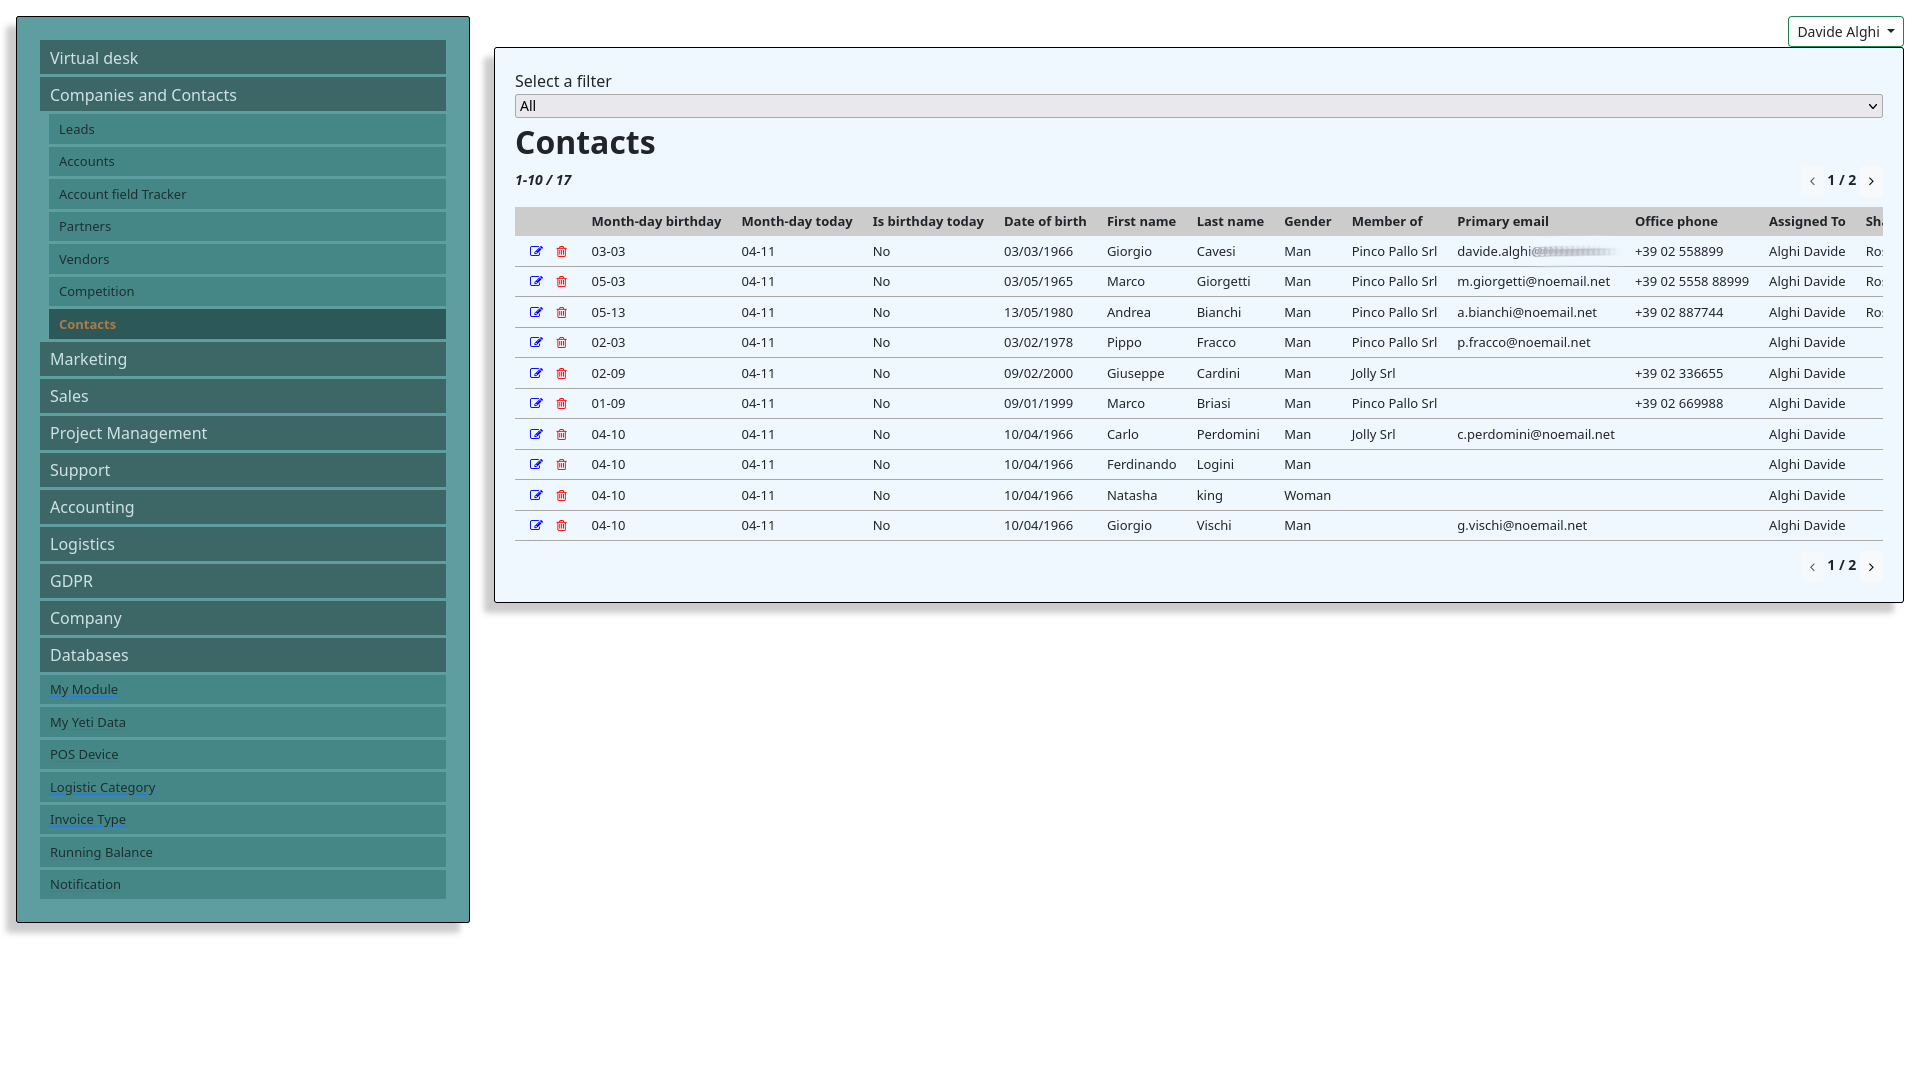
Task: Click edit icon for Giorgio Cavesi row
Action: pos(536,251)
